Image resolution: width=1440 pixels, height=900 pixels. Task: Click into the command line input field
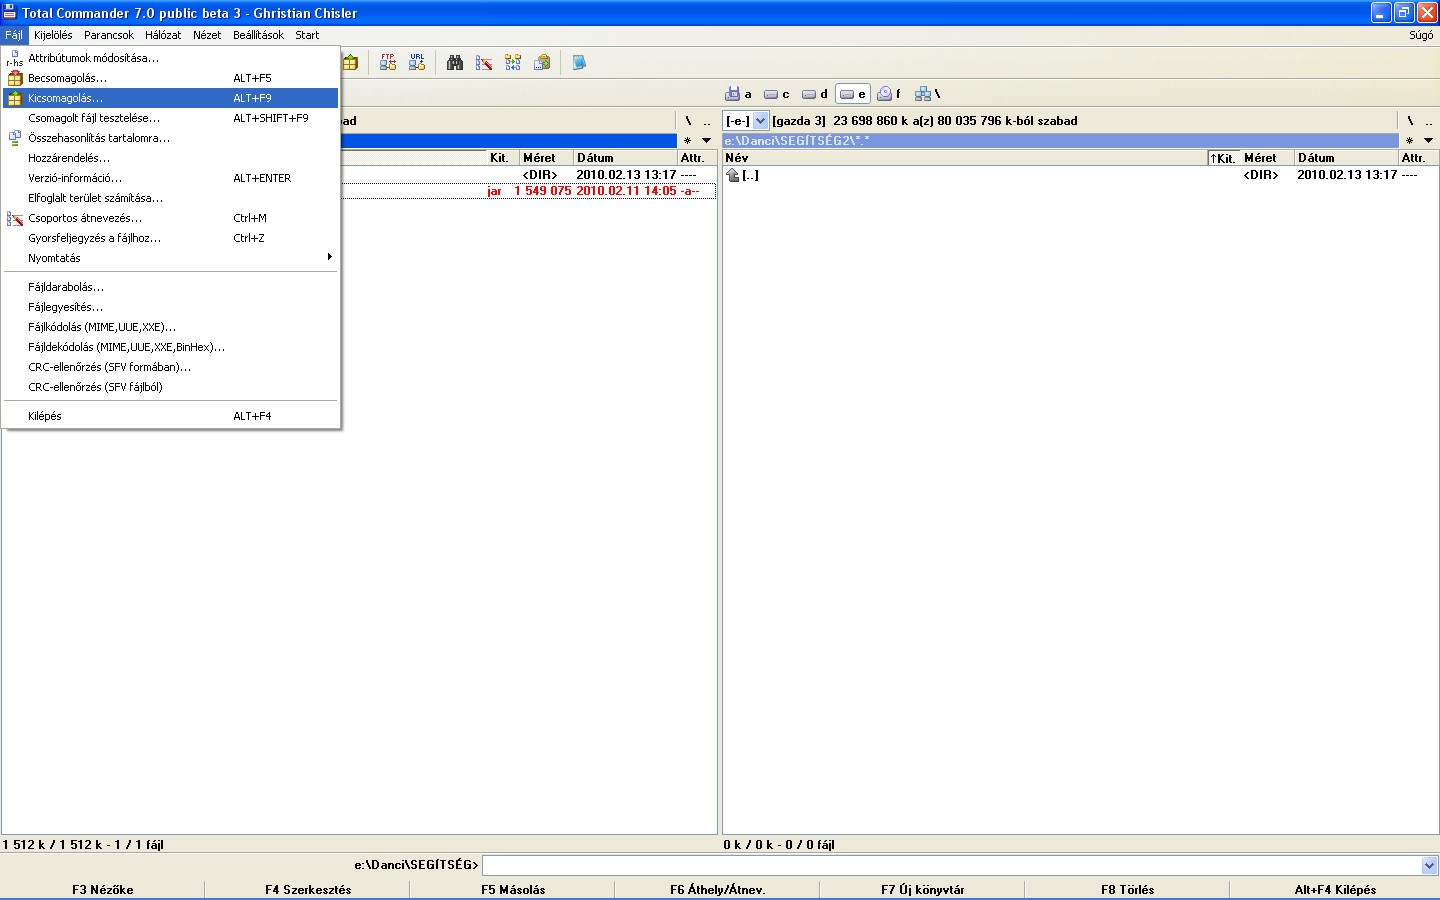(x=950, y=866)
